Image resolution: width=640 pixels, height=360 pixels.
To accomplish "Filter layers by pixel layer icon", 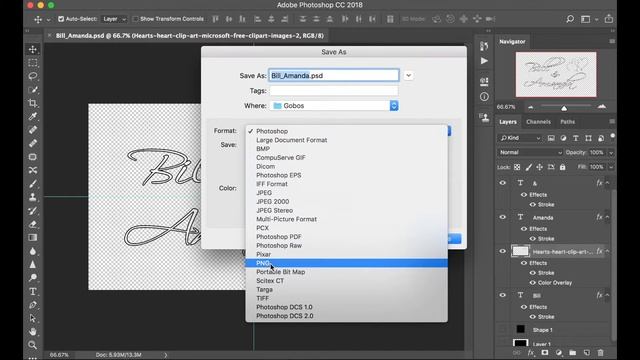I will (x=551, y=138).
